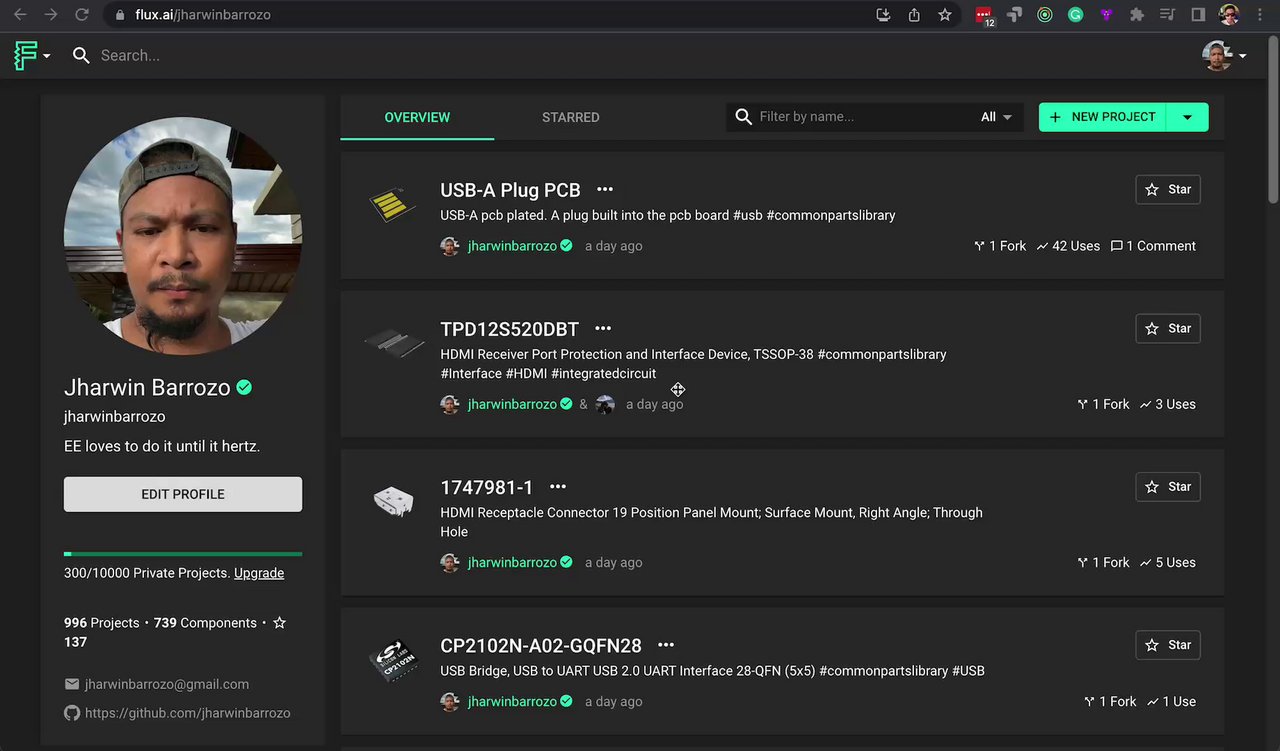Click the USB-A Plug PCB thumbnail
The height and width of the screenshot is (751, 1280).
pos(392,206)
